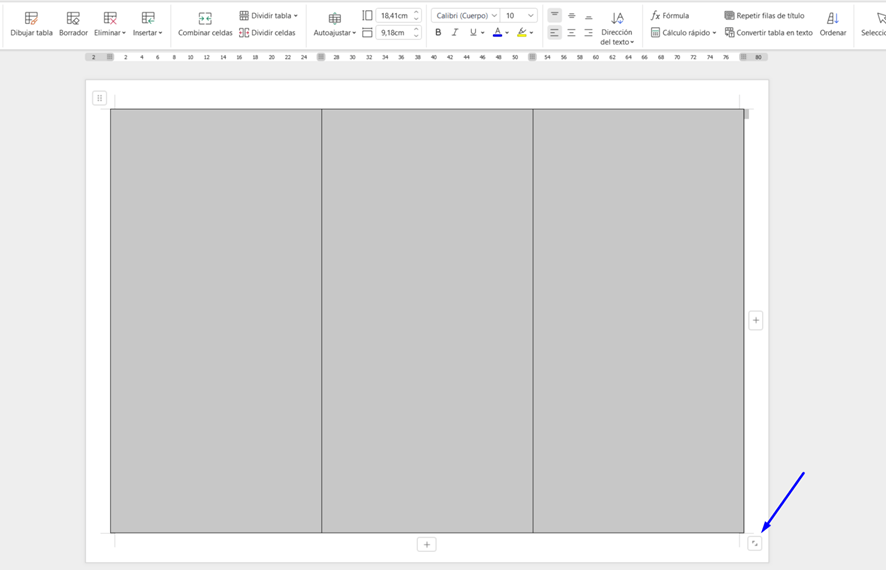
Task: Expand the Autoajustar options
Action: tap(335, 24)
